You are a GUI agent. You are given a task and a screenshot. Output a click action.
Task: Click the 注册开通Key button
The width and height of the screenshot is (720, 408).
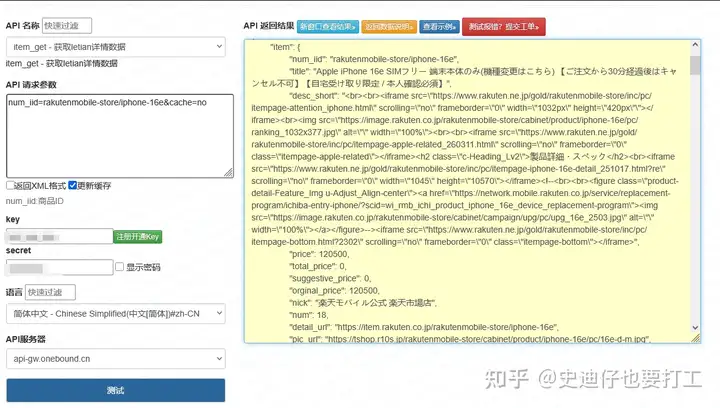138,237
